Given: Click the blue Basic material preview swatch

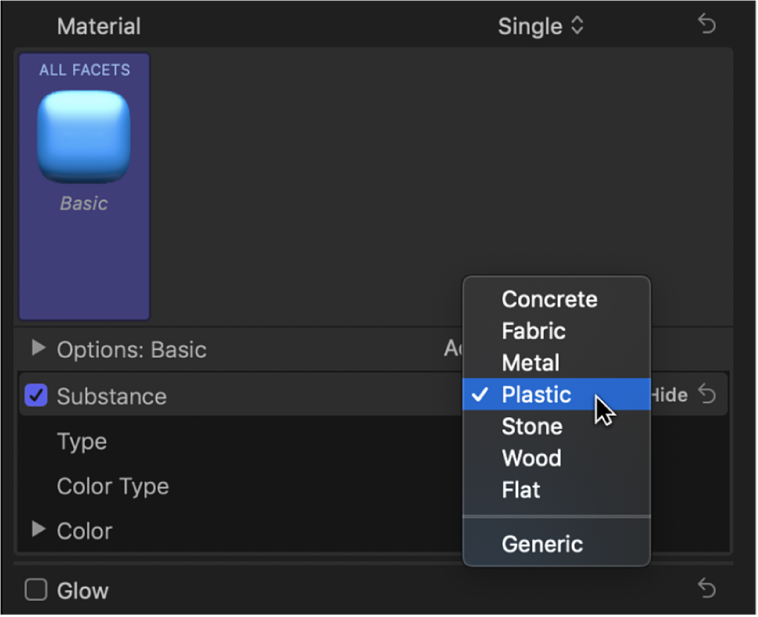Looking at the screenshot, I should coord(84,136).
